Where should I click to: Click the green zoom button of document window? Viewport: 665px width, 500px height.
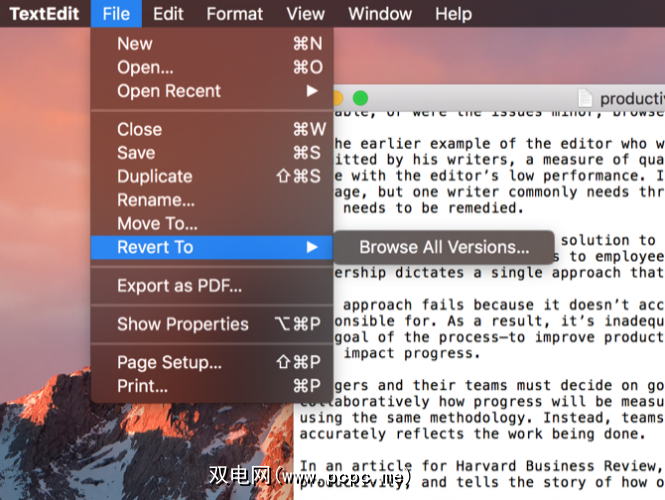tap(360, 98)
